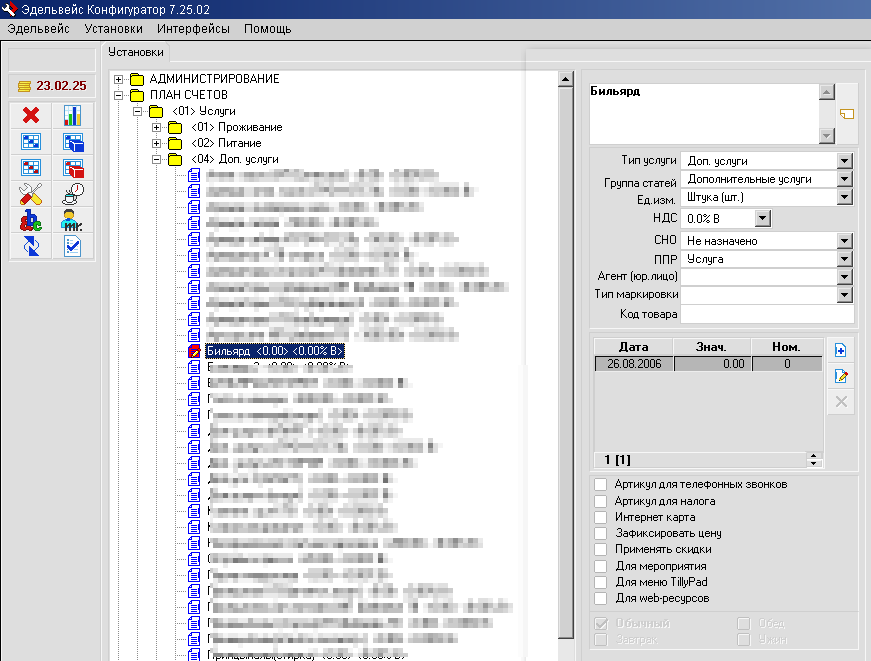Open the НДС rate dropdown

click(x=762, y=218)
